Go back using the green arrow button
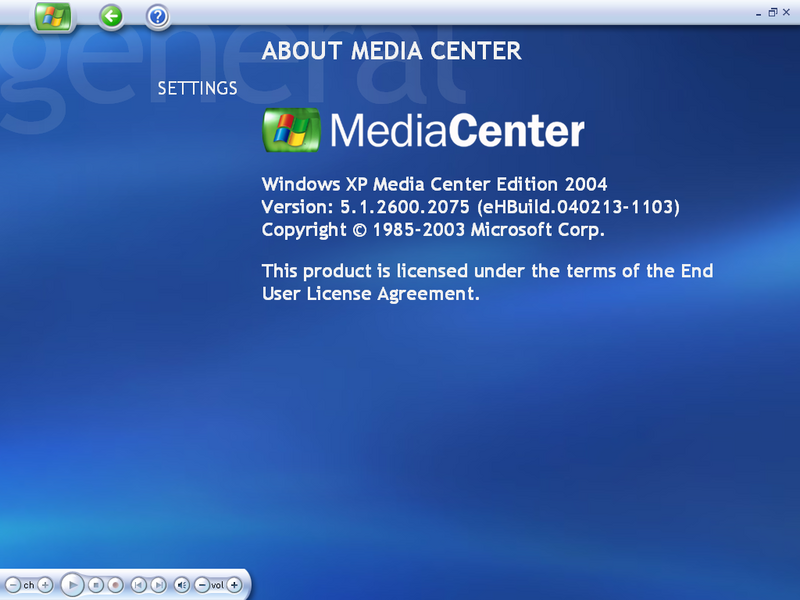 point(111,17)
